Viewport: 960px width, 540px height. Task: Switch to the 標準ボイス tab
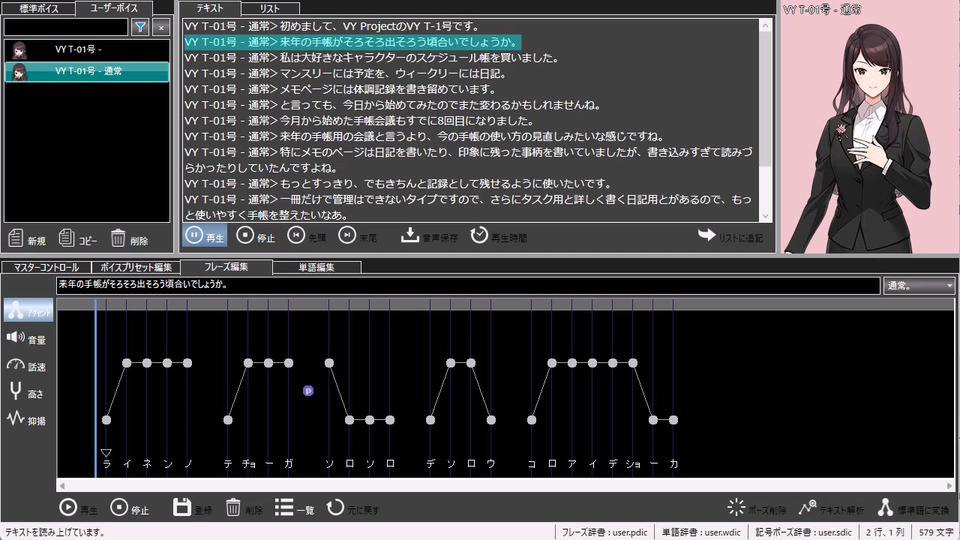(x=38, y=8)
